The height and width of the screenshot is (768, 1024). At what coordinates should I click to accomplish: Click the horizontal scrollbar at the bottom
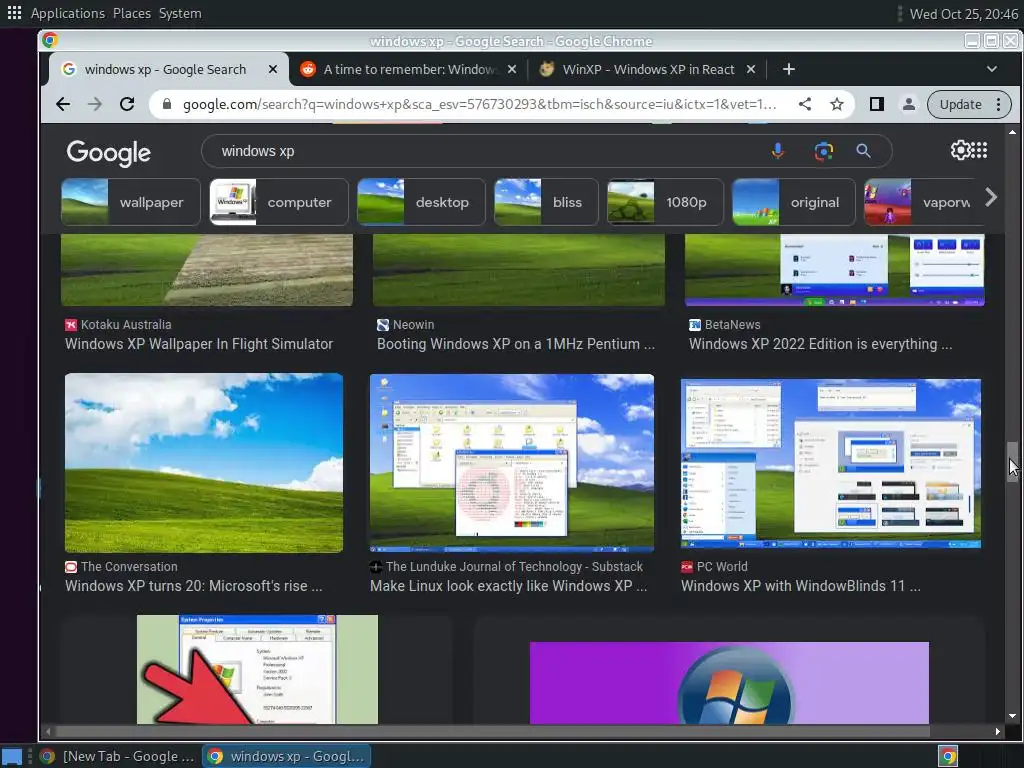pos(492,731)
